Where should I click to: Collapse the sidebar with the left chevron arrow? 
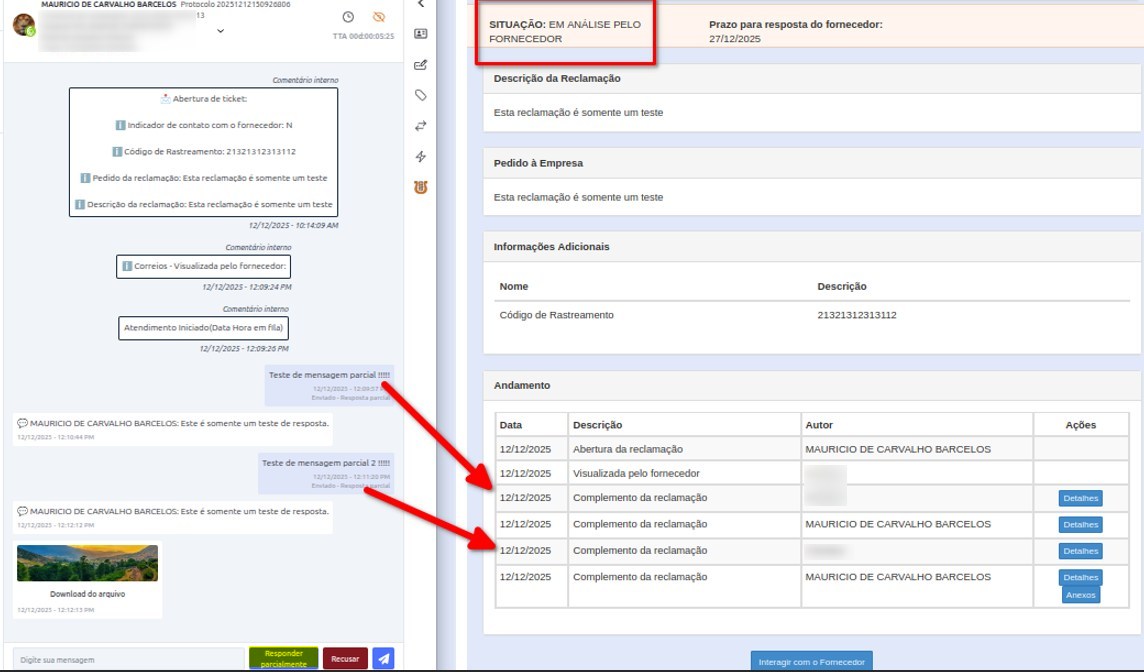(x=421, y=4)
